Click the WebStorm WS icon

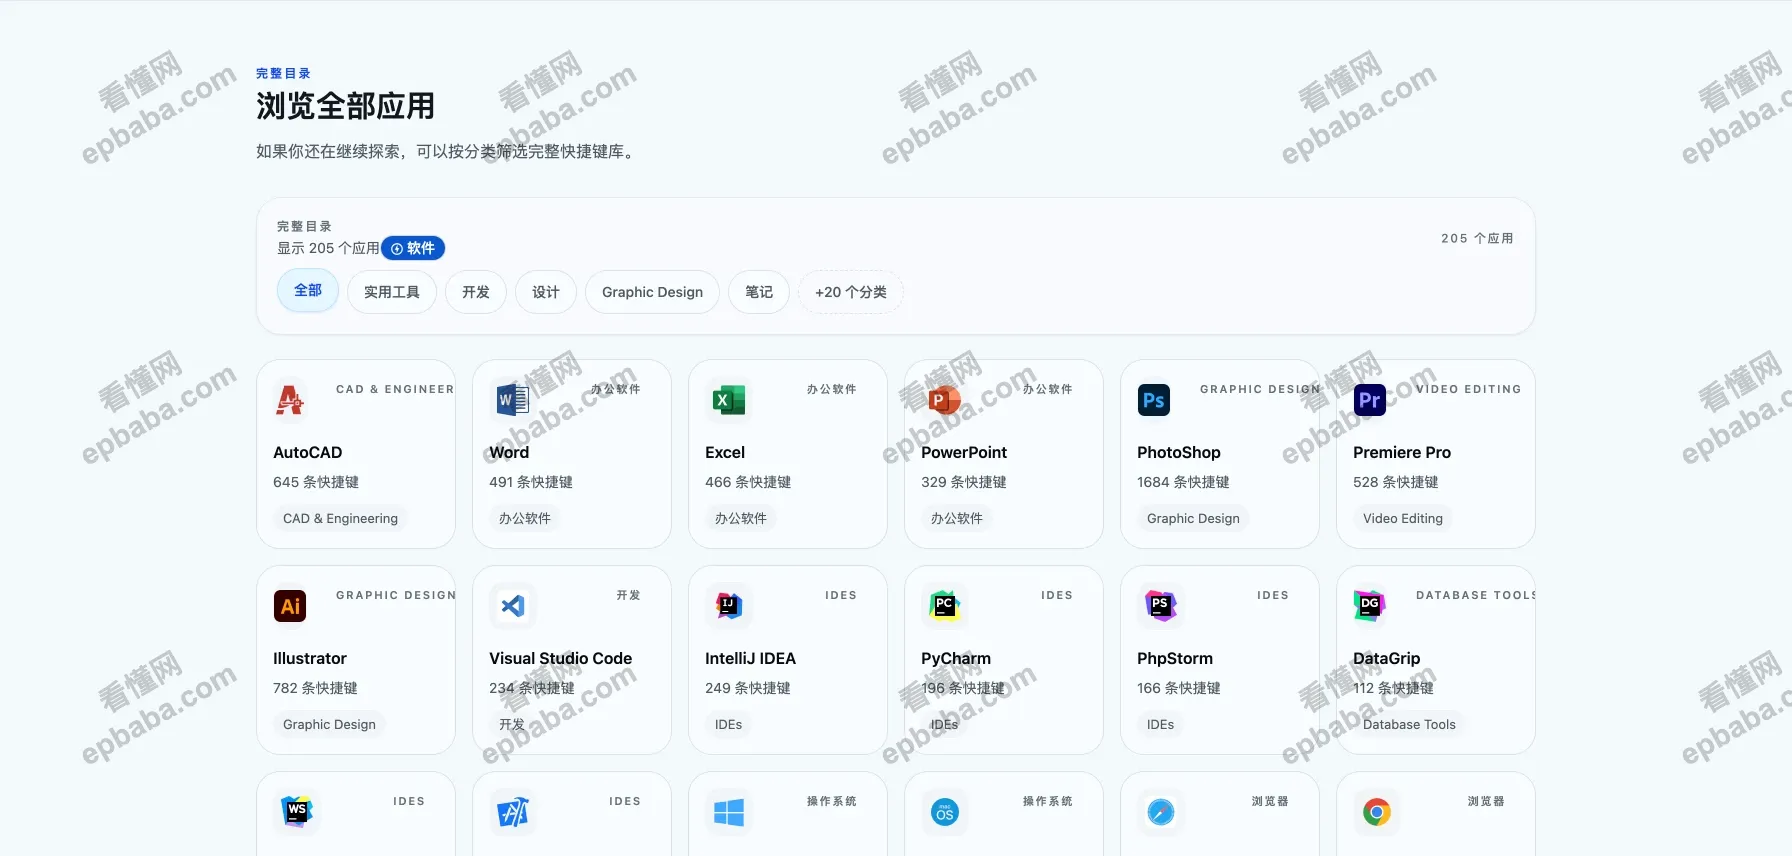[297, 812]
